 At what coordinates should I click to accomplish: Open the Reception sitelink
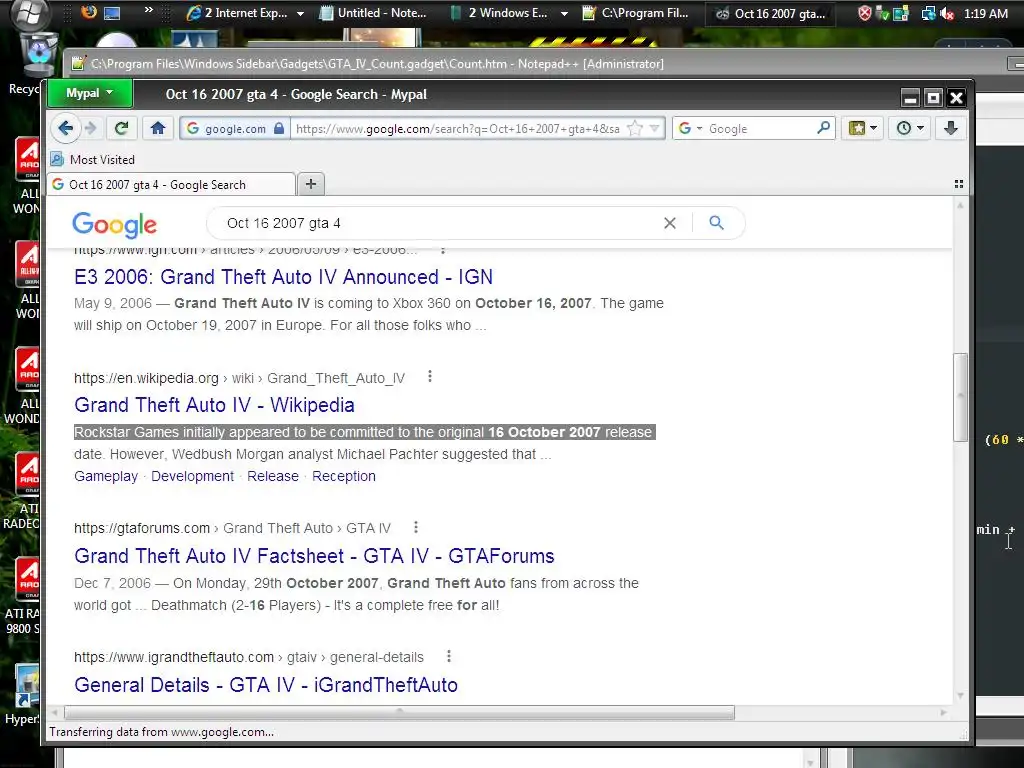(344, 476)
